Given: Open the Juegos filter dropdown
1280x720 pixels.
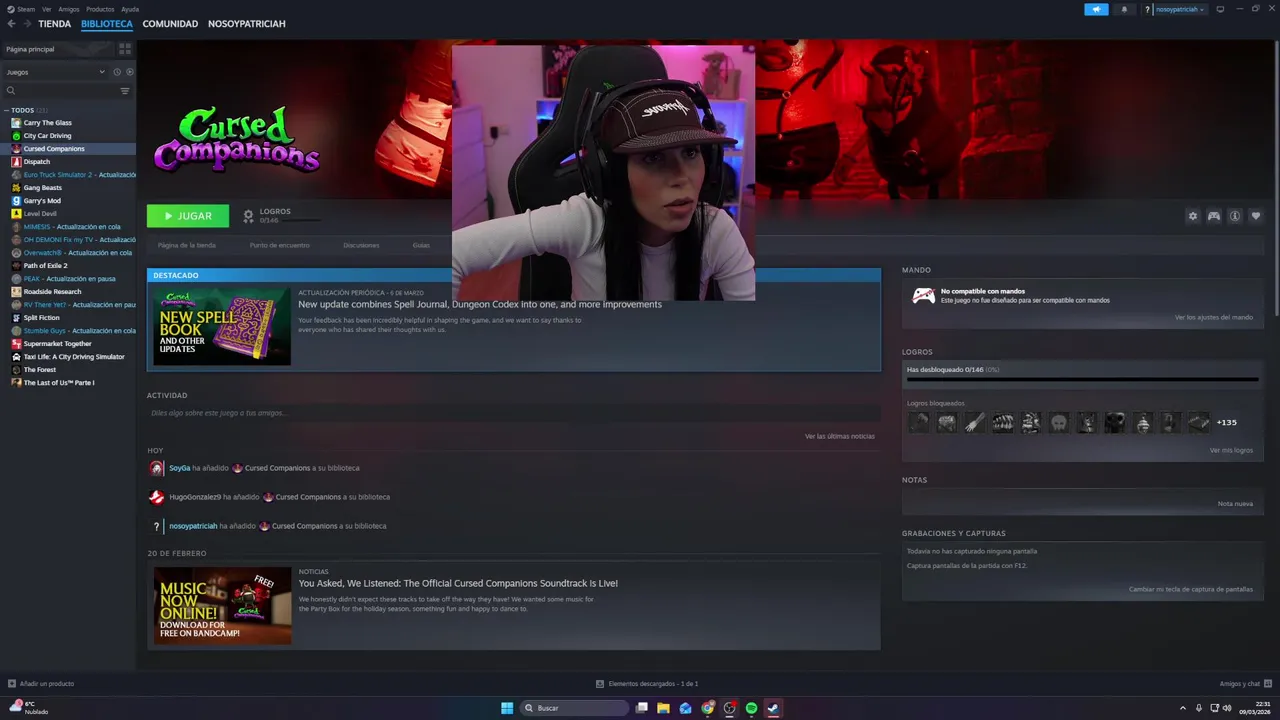Looking at the screenshot, I should click(55, 72).
